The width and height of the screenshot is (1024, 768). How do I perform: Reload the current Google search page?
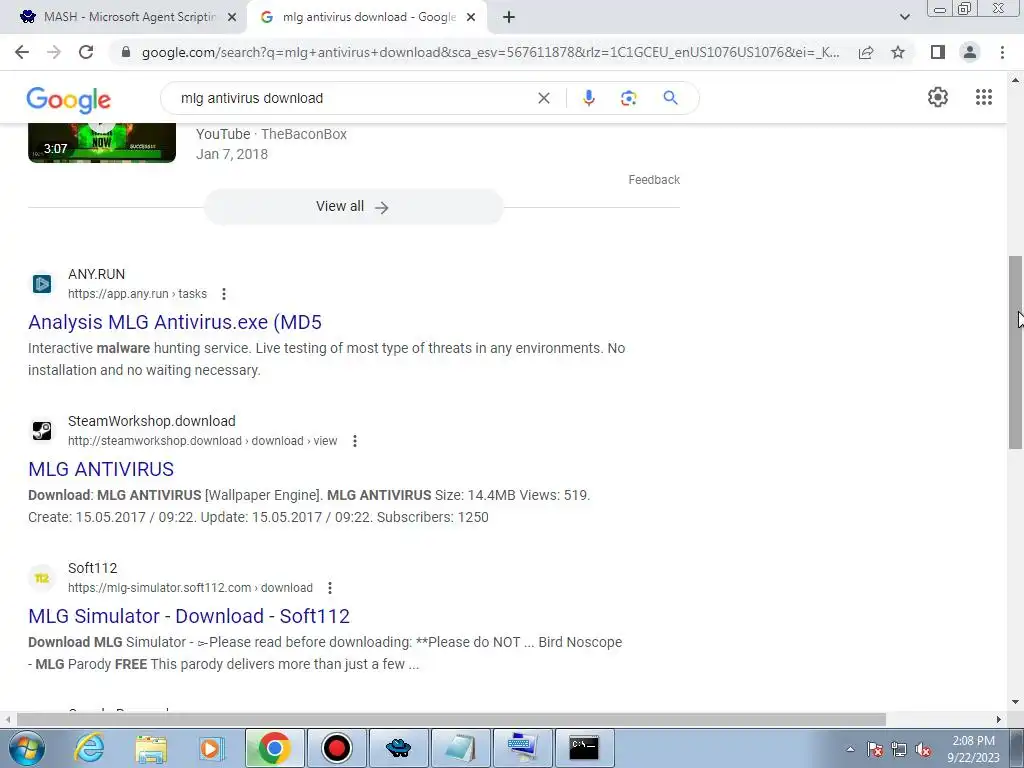[86, 52]
